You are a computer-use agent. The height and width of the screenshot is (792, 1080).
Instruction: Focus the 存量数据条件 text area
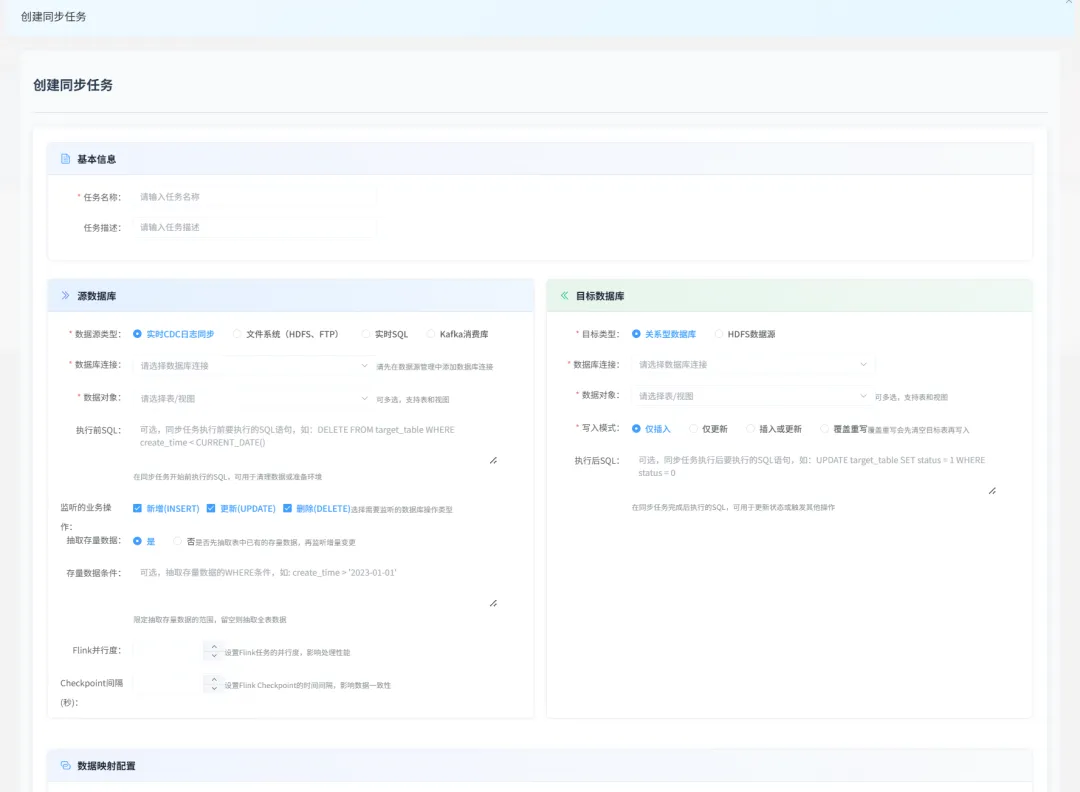tap(315, 585)
